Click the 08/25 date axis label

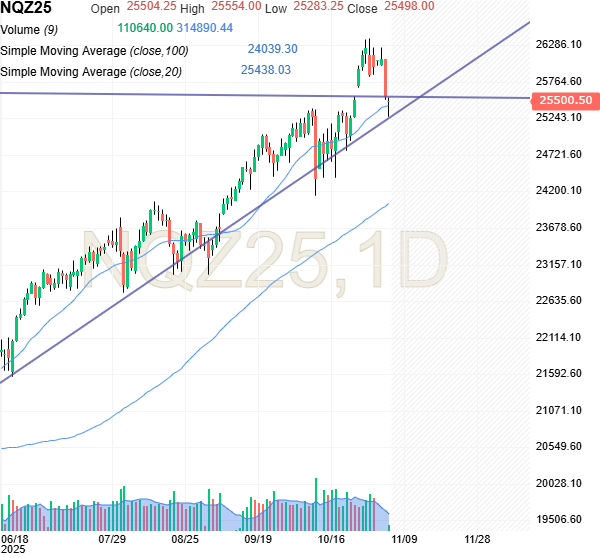click(x=185, y=538)
